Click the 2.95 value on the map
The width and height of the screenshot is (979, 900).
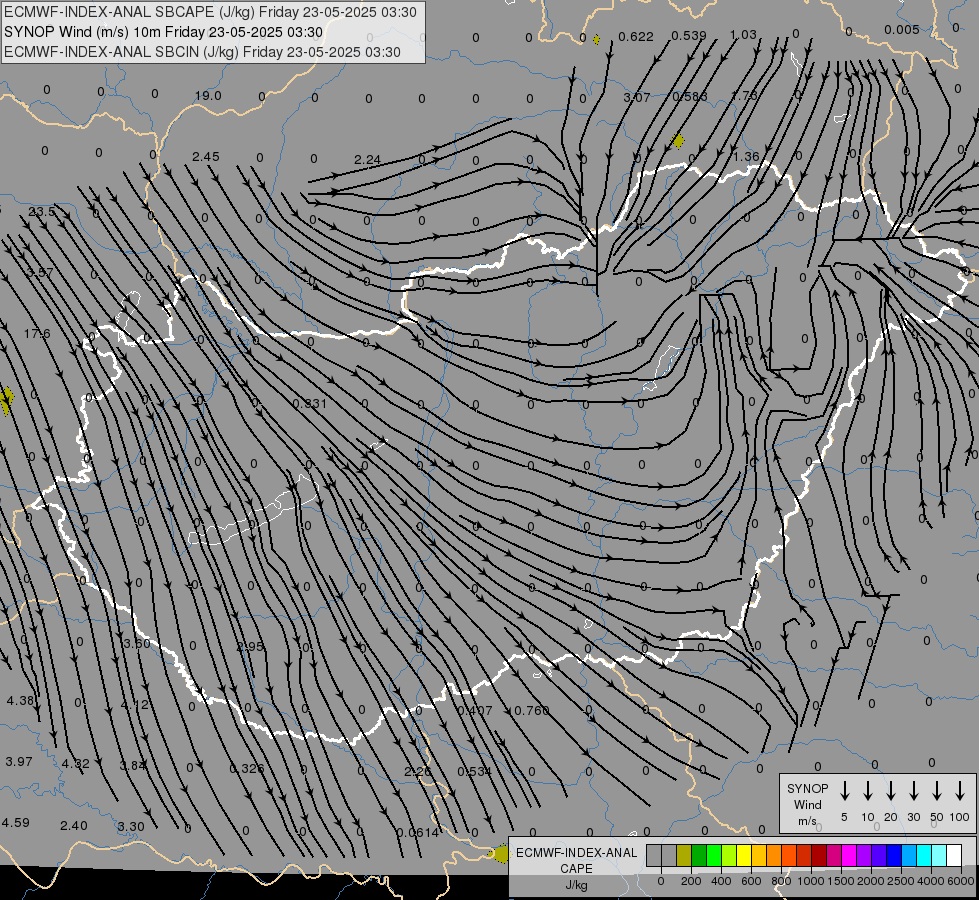250,646
